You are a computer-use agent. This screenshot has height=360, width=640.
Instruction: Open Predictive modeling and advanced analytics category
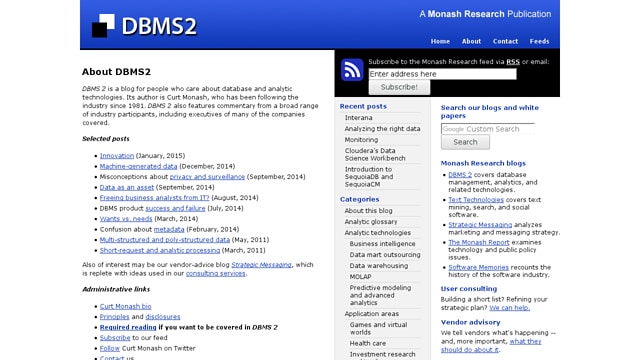(380, 295)
